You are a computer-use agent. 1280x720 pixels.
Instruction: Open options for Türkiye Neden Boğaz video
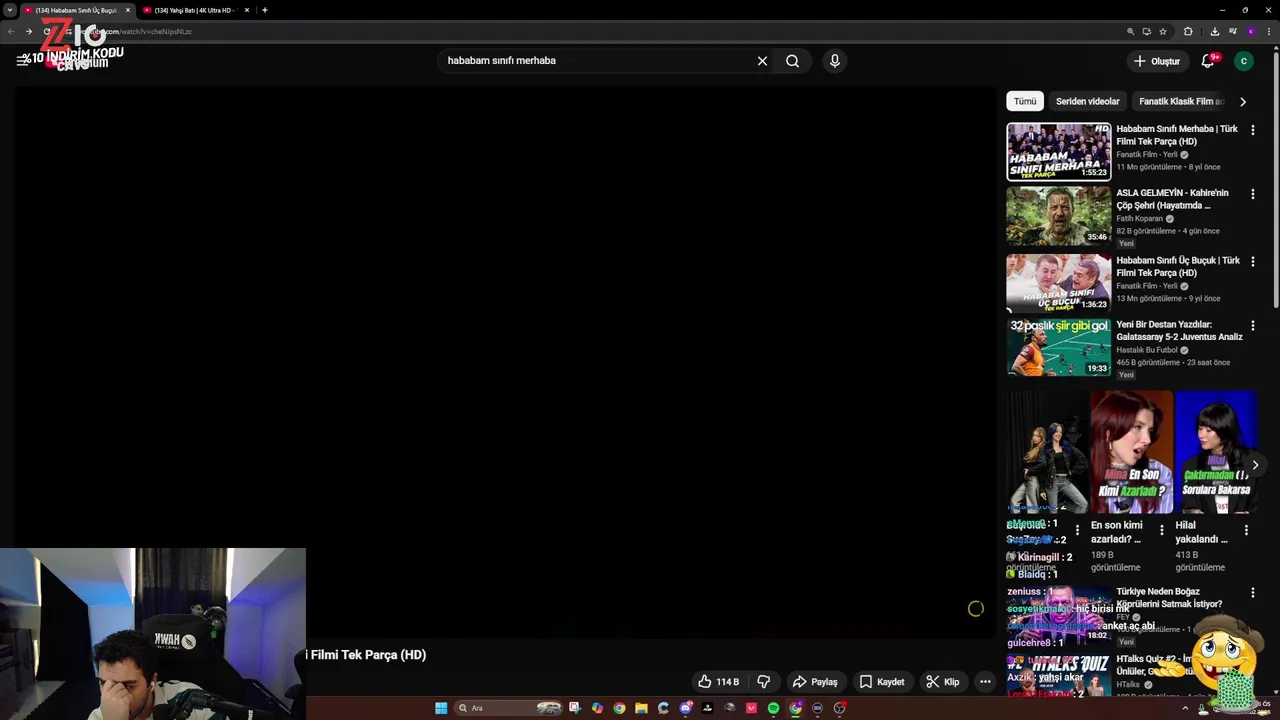tap(1253, 592)
